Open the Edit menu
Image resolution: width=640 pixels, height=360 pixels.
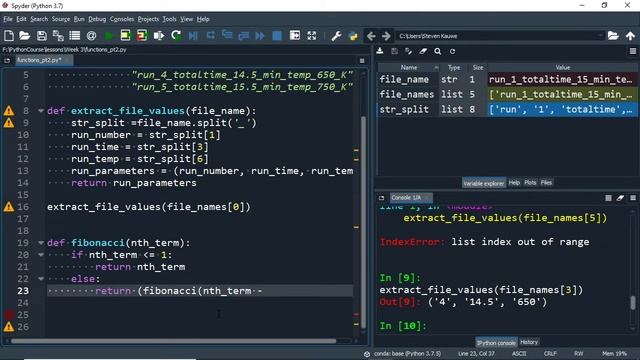point(21,19)
